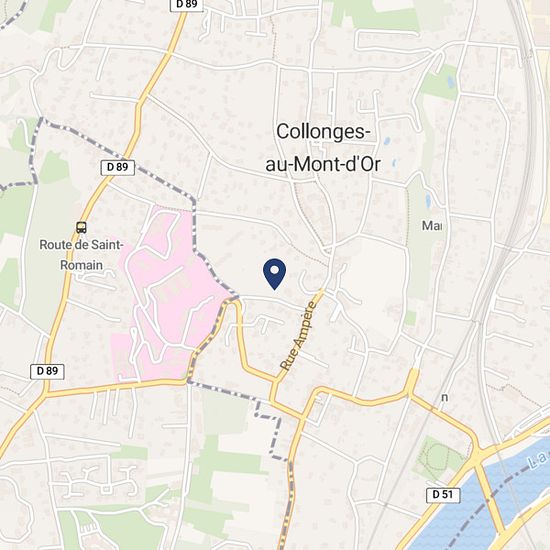Click the D 89 shield above the road junction
Image resolution: width=550 pixels, height=550 pixels.
47,371
